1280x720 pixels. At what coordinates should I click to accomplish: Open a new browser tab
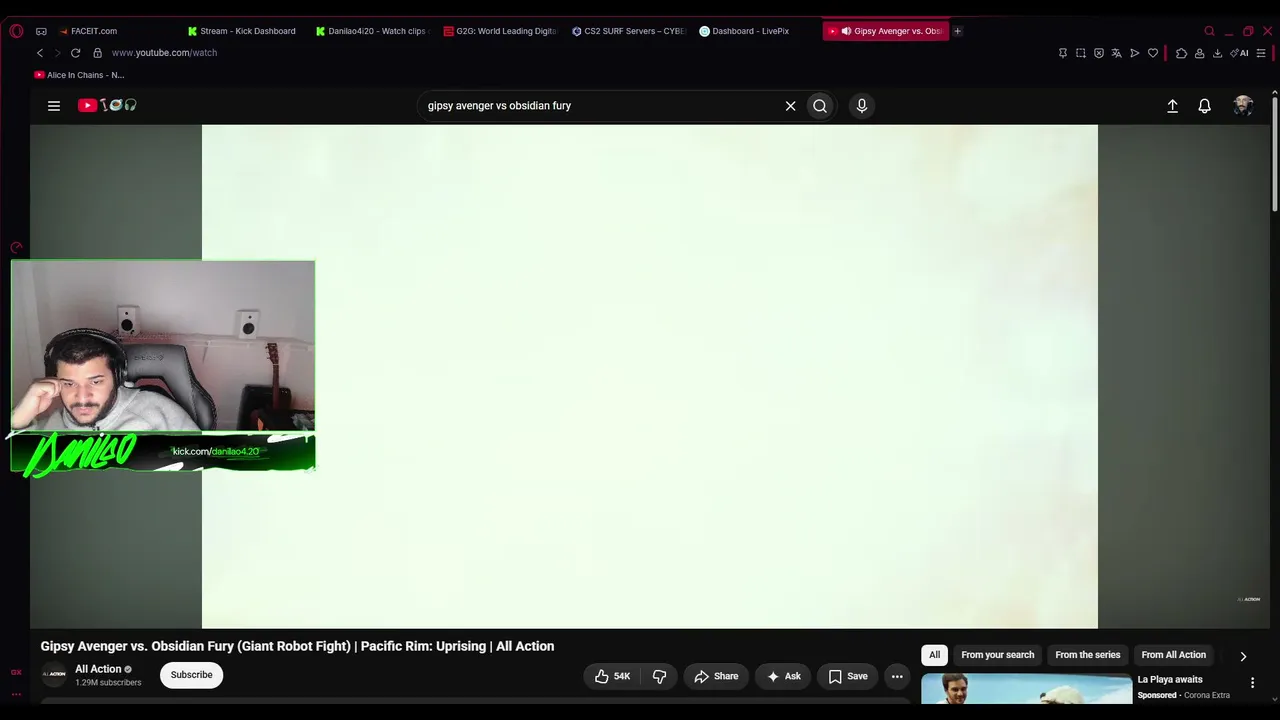click(957, 31)
